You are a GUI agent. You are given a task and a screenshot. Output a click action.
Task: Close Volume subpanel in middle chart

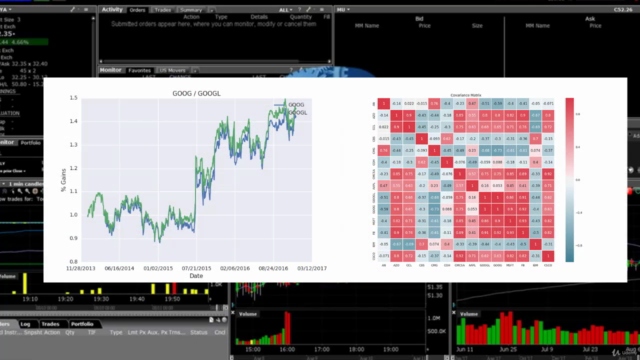233,313
